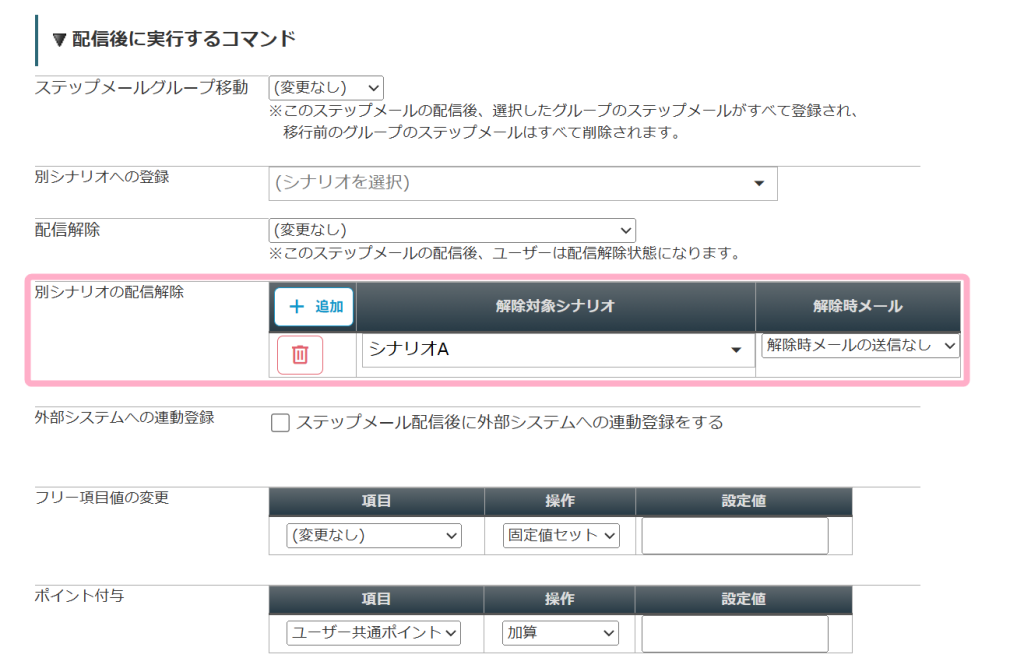
Task: Click the フリー項目値の変更 設定値 input field
Action: (x=735, y=536)
